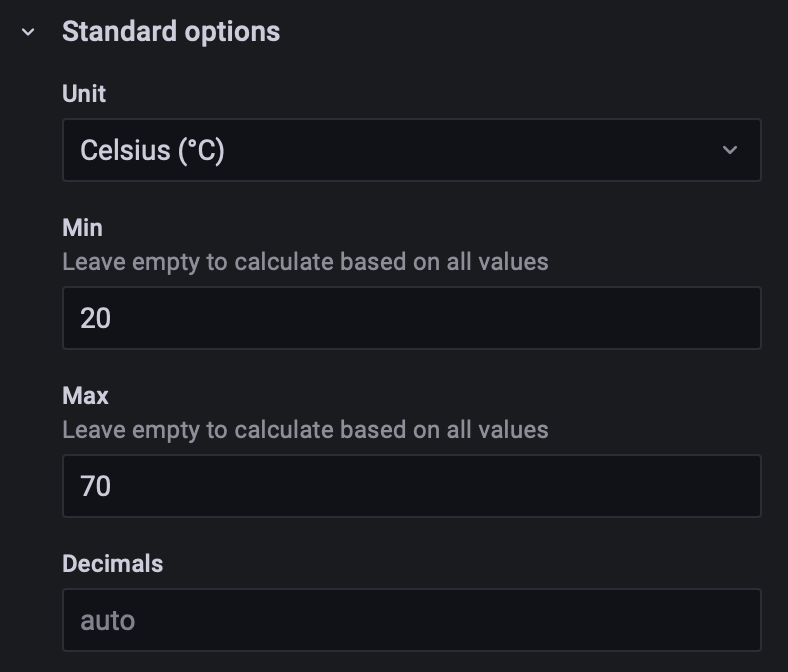The height and width of the screenshot is (672, 788).
Task: Open the Unit dropdown arrow
Action: [730, 150]
